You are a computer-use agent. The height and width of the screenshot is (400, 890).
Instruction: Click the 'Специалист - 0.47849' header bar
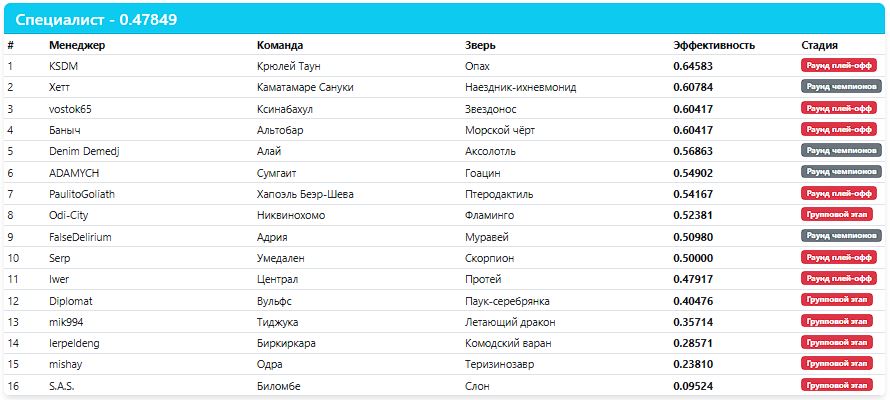[445, 19]
